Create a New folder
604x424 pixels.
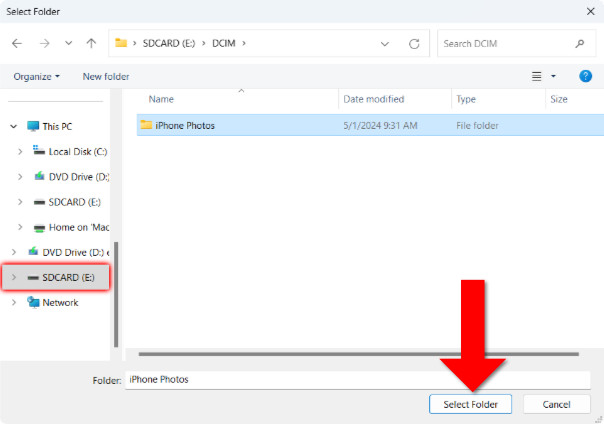click(106, 77)
